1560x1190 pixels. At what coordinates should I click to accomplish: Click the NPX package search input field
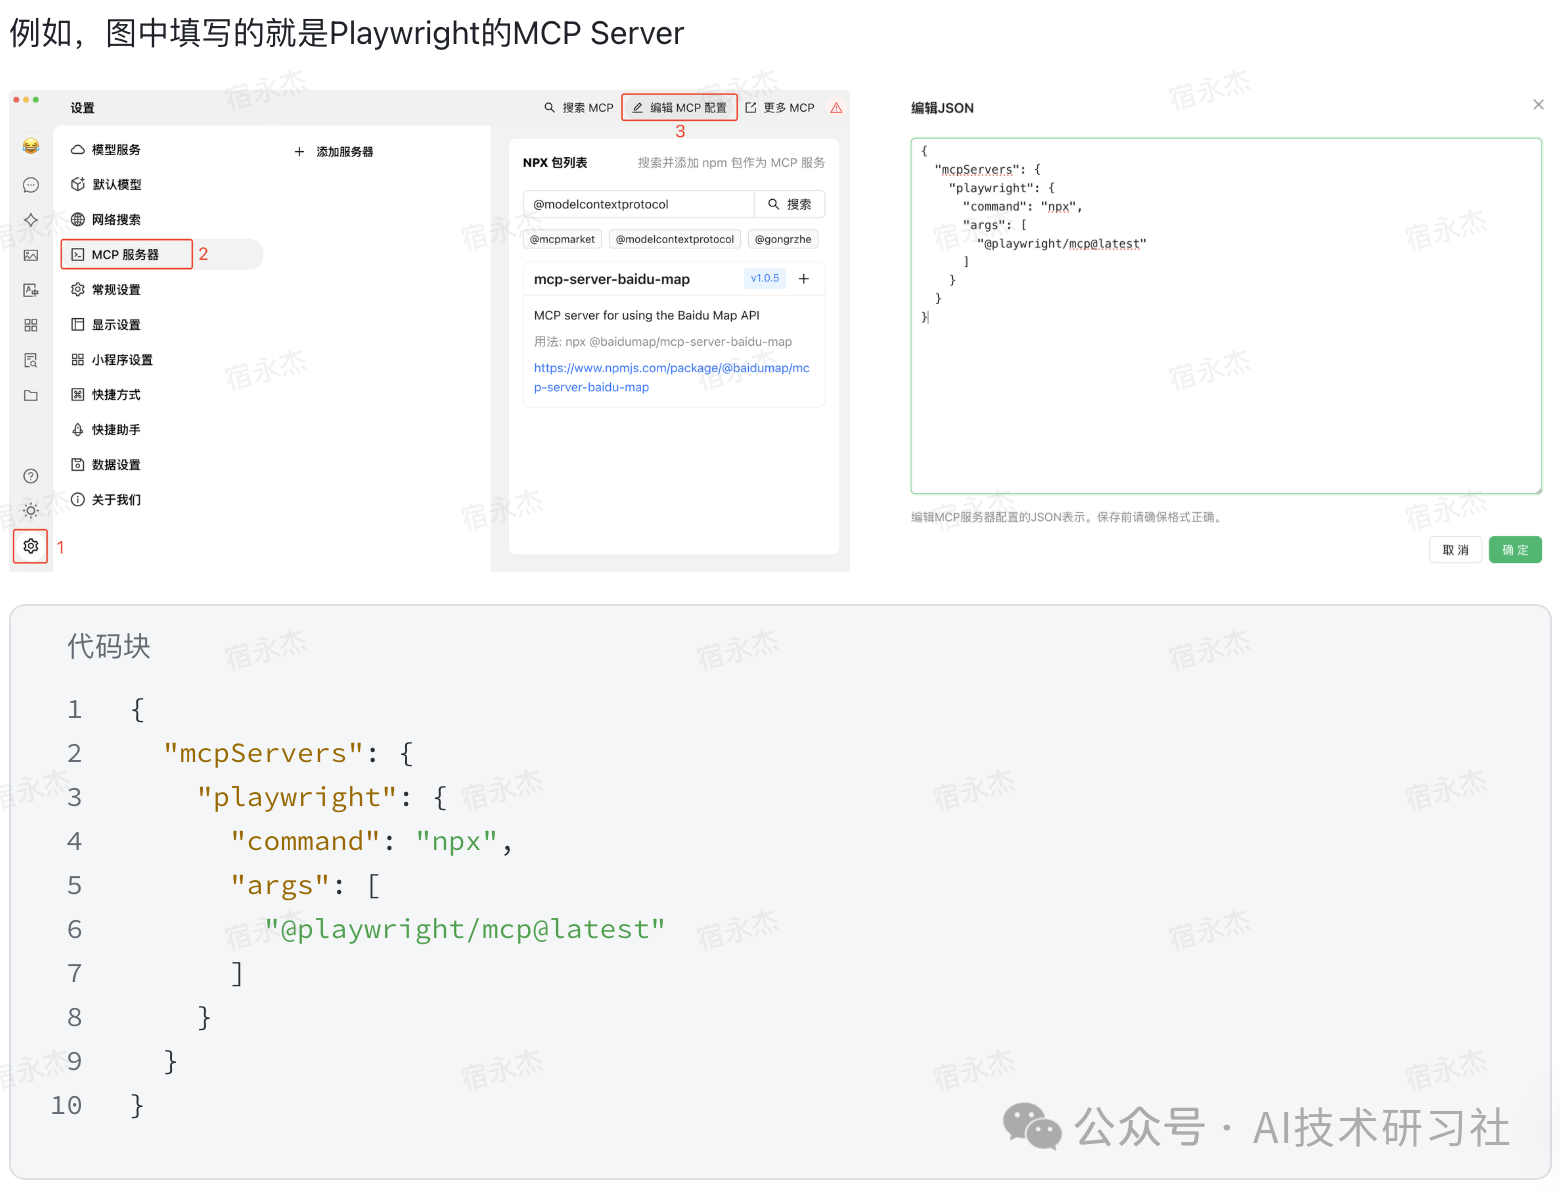(638, 204)
